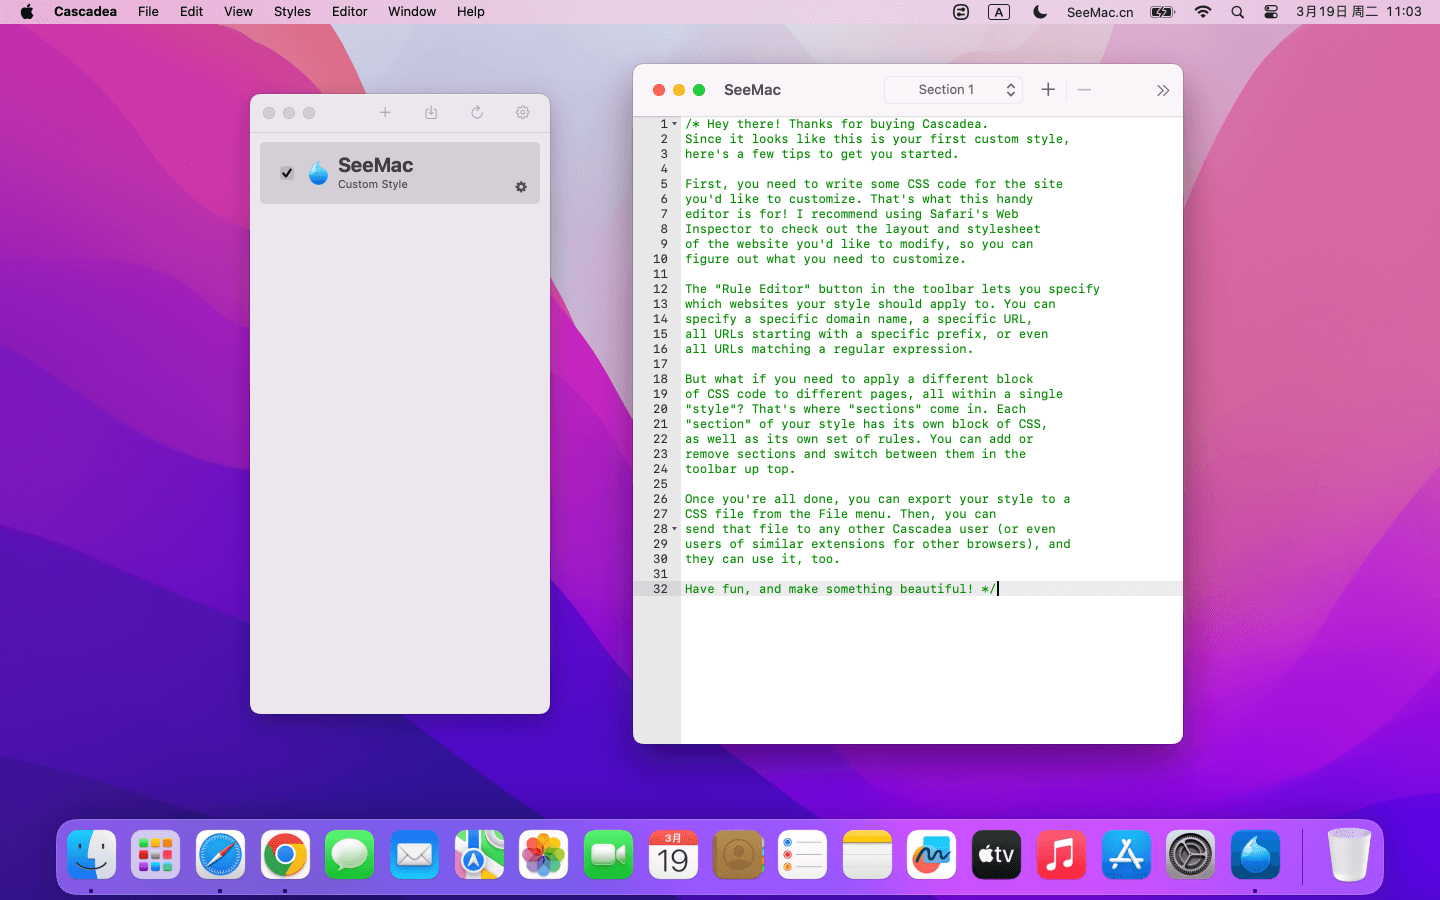Image resolution: width=1440 pixels, height=900 pixels.
Task: Open Finder from the Dock
Action: point(91,855)
